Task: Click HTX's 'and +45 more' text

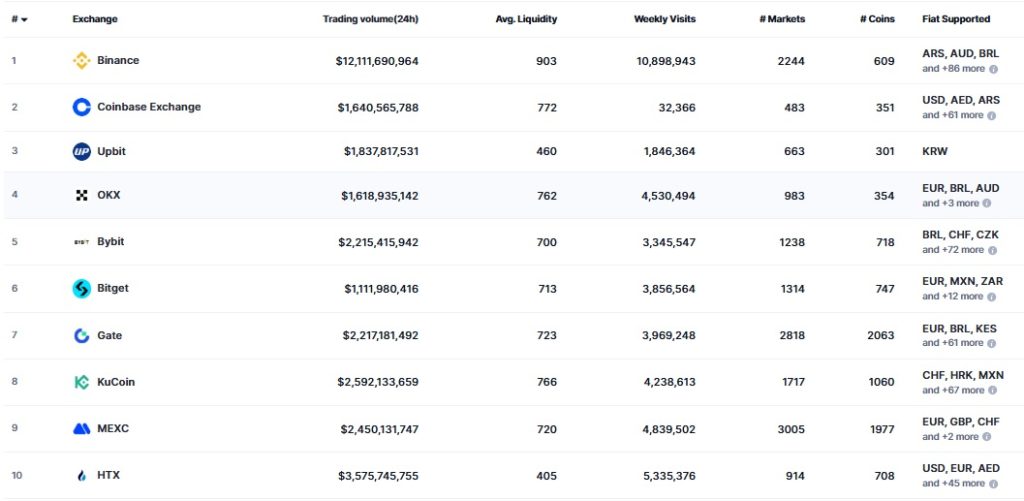Action: click(953, 484)
